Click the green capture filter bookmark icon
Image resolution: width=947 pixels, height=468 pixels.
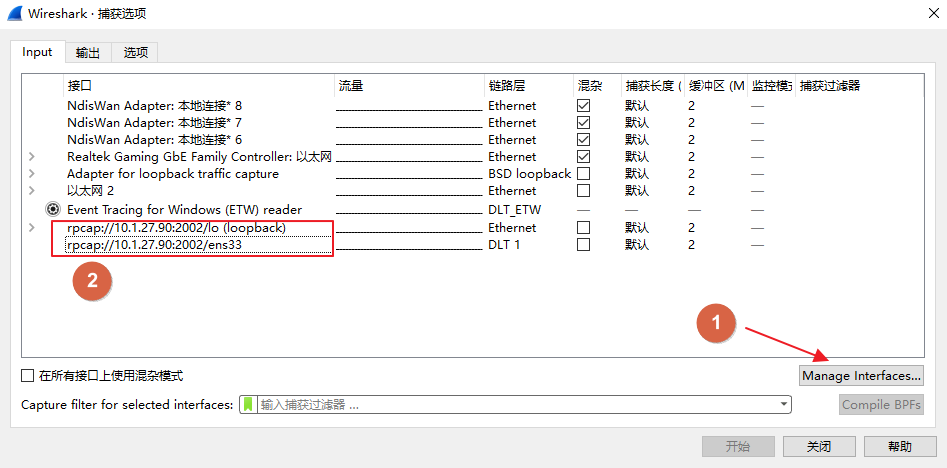[248, 405]
